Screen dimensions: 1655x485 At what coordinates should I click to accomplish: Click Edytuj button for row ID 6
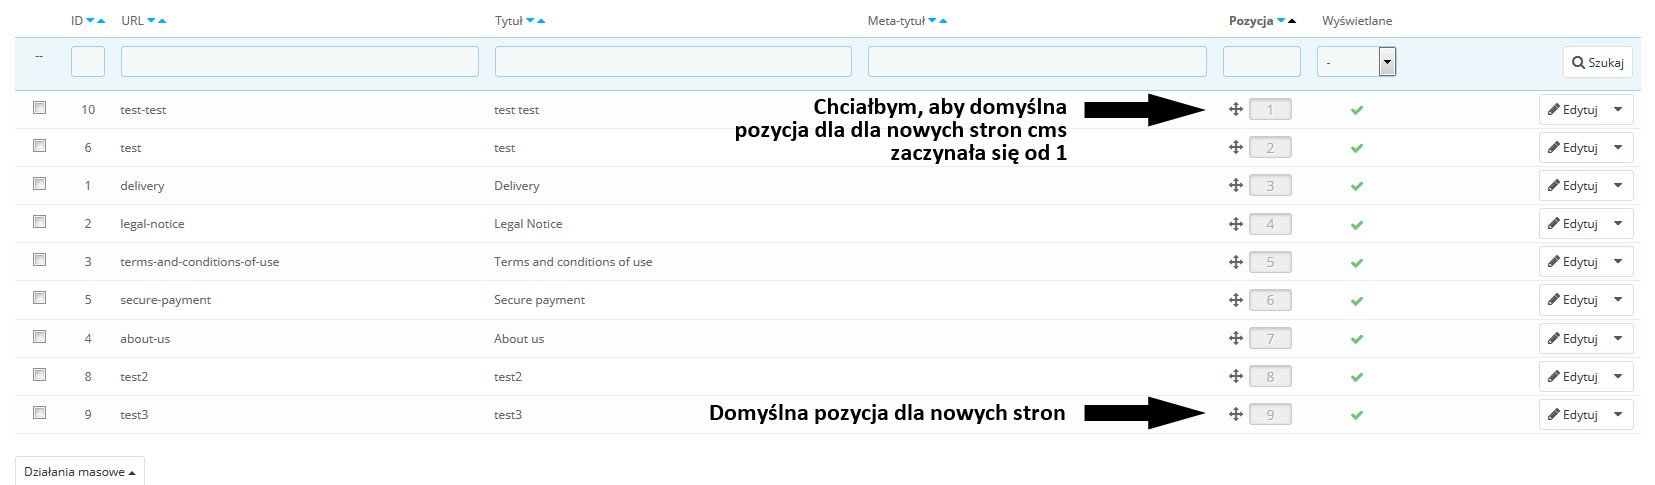[1573, 148]
